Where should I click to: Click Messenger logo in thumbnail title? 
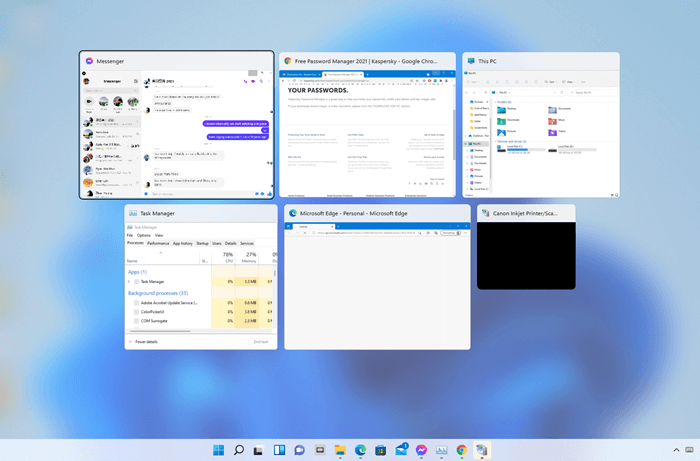tap(89, 61)
